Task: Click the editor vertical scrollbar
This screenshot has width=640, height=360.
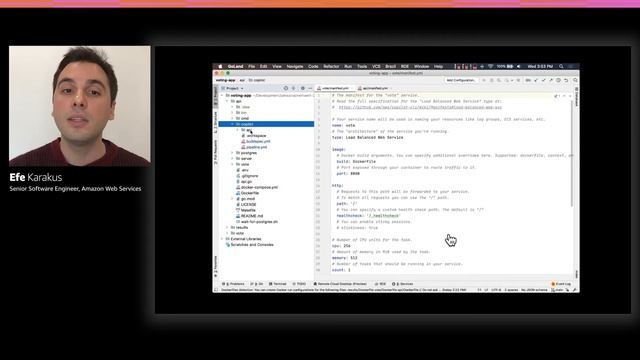Action: pos(571,153)
